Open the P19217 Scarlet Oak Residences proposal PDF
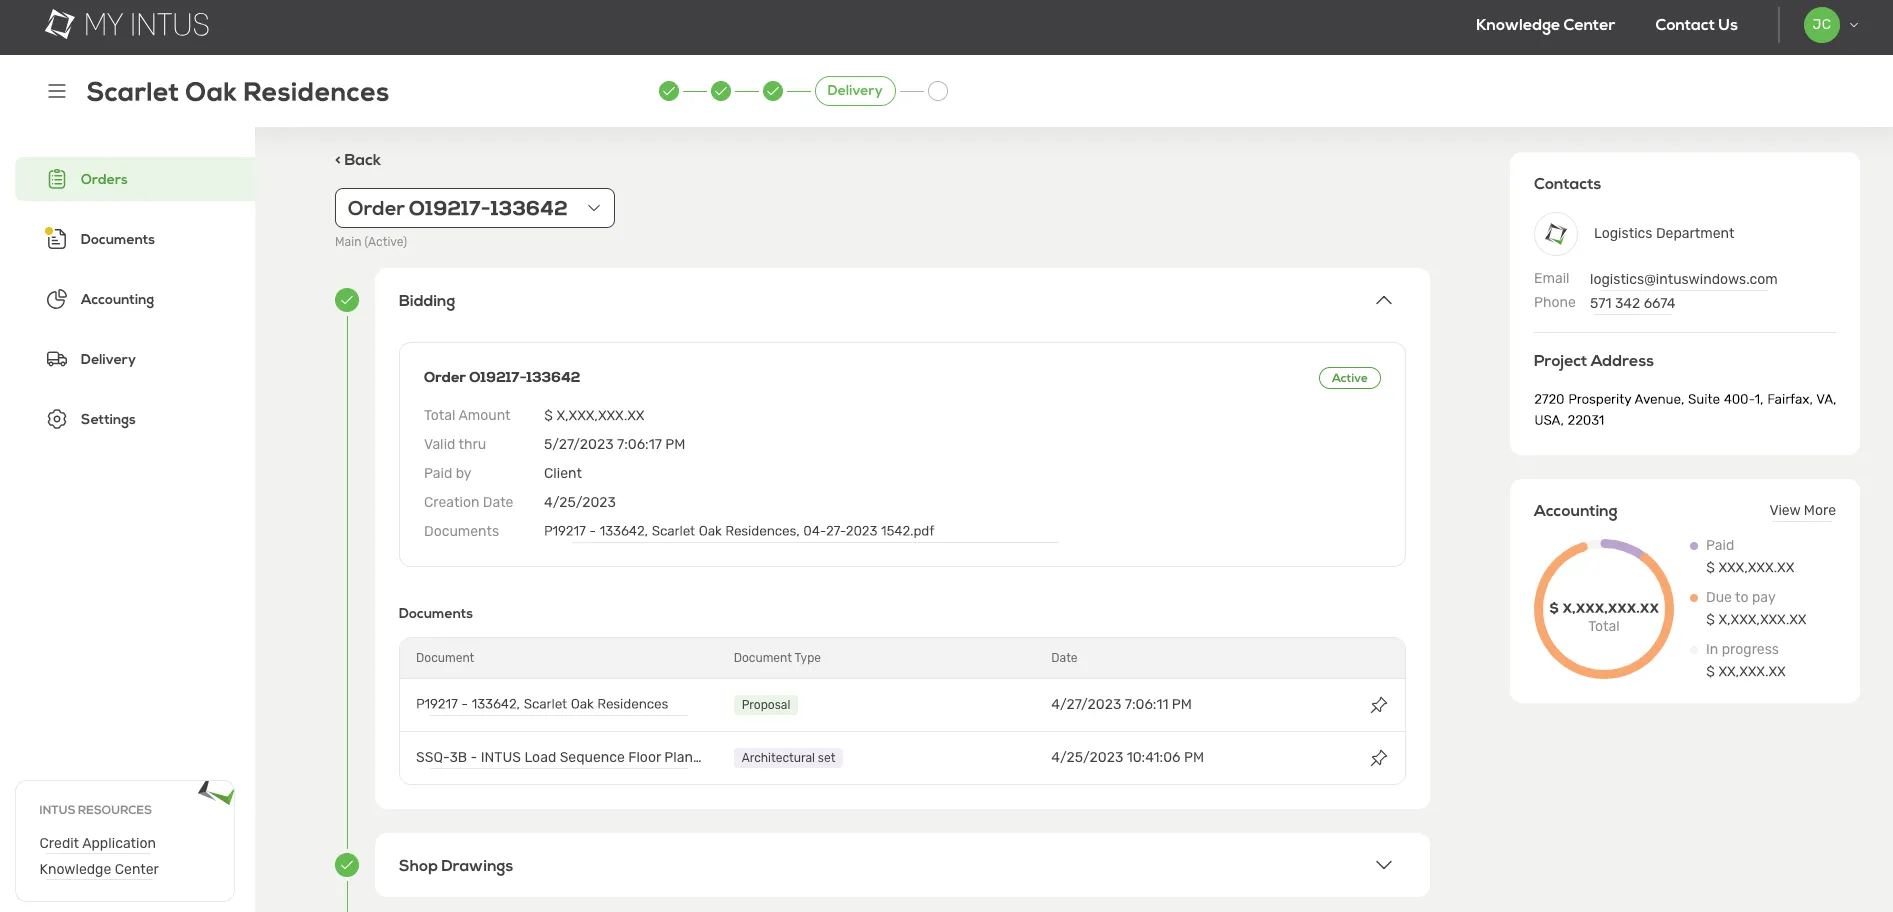The width and height of the screenshot is (1893, 912). point(738,530)
